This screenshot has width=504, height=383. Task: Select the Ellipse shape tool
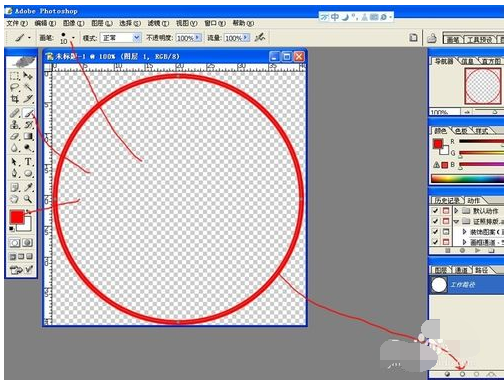coord(28,173)
